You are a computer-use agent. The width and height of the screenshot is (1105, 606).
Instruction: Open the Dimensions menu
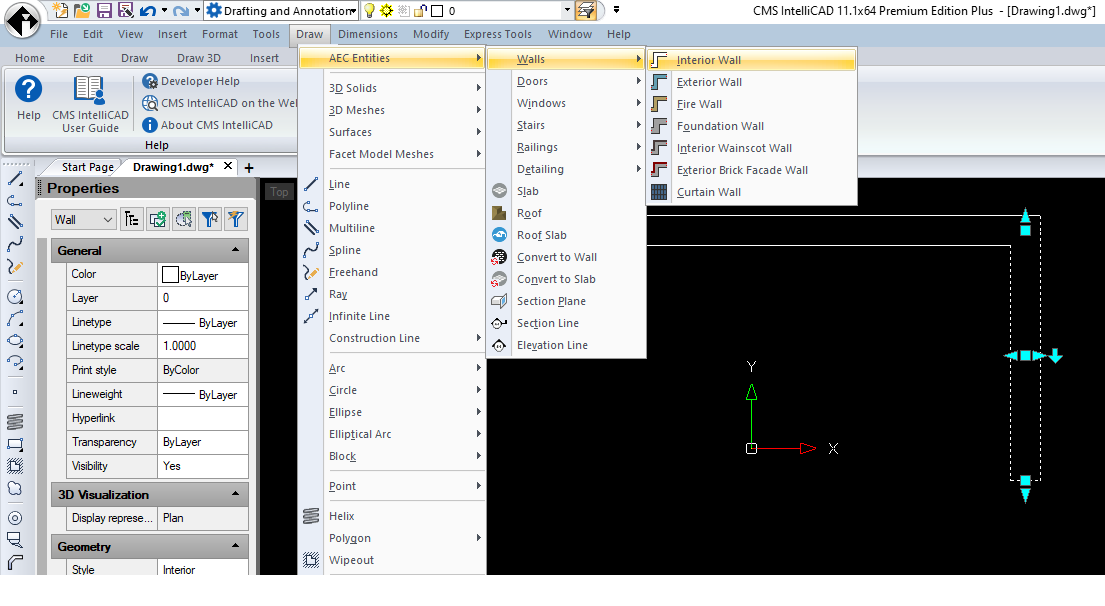(x=368, y=34)
